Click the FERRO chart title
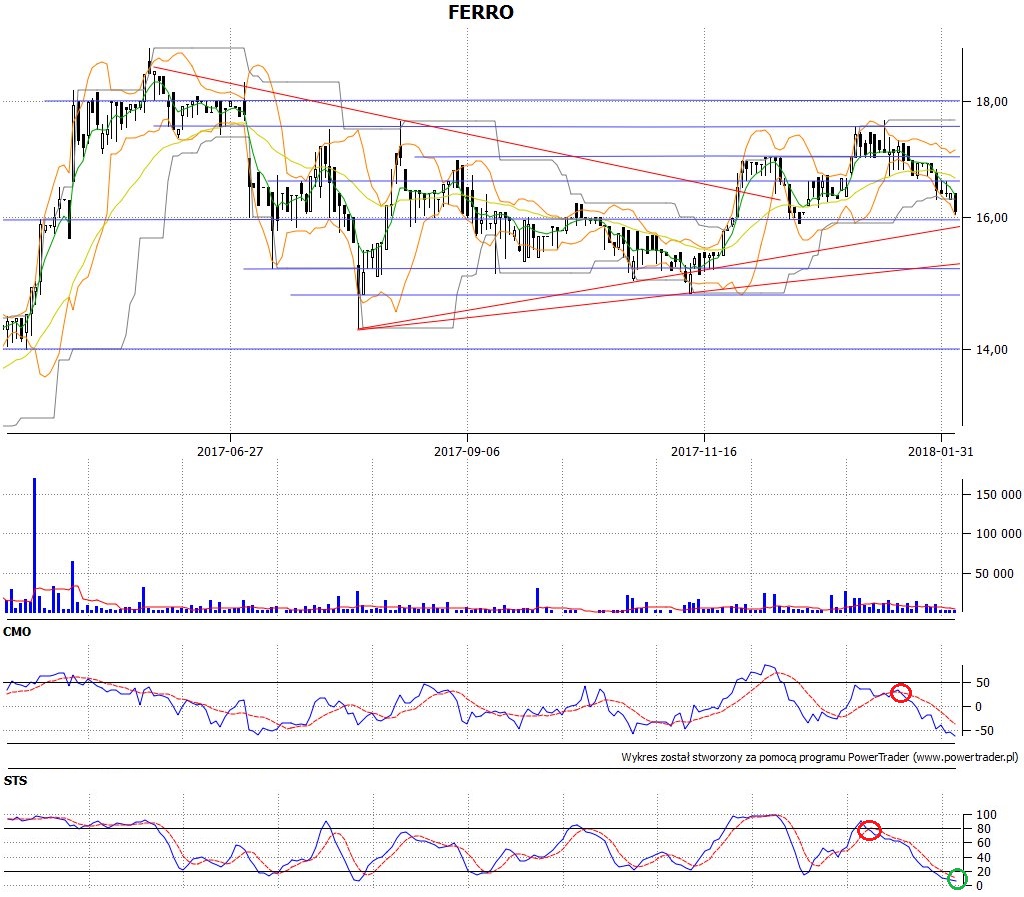 tap(481, 12)
